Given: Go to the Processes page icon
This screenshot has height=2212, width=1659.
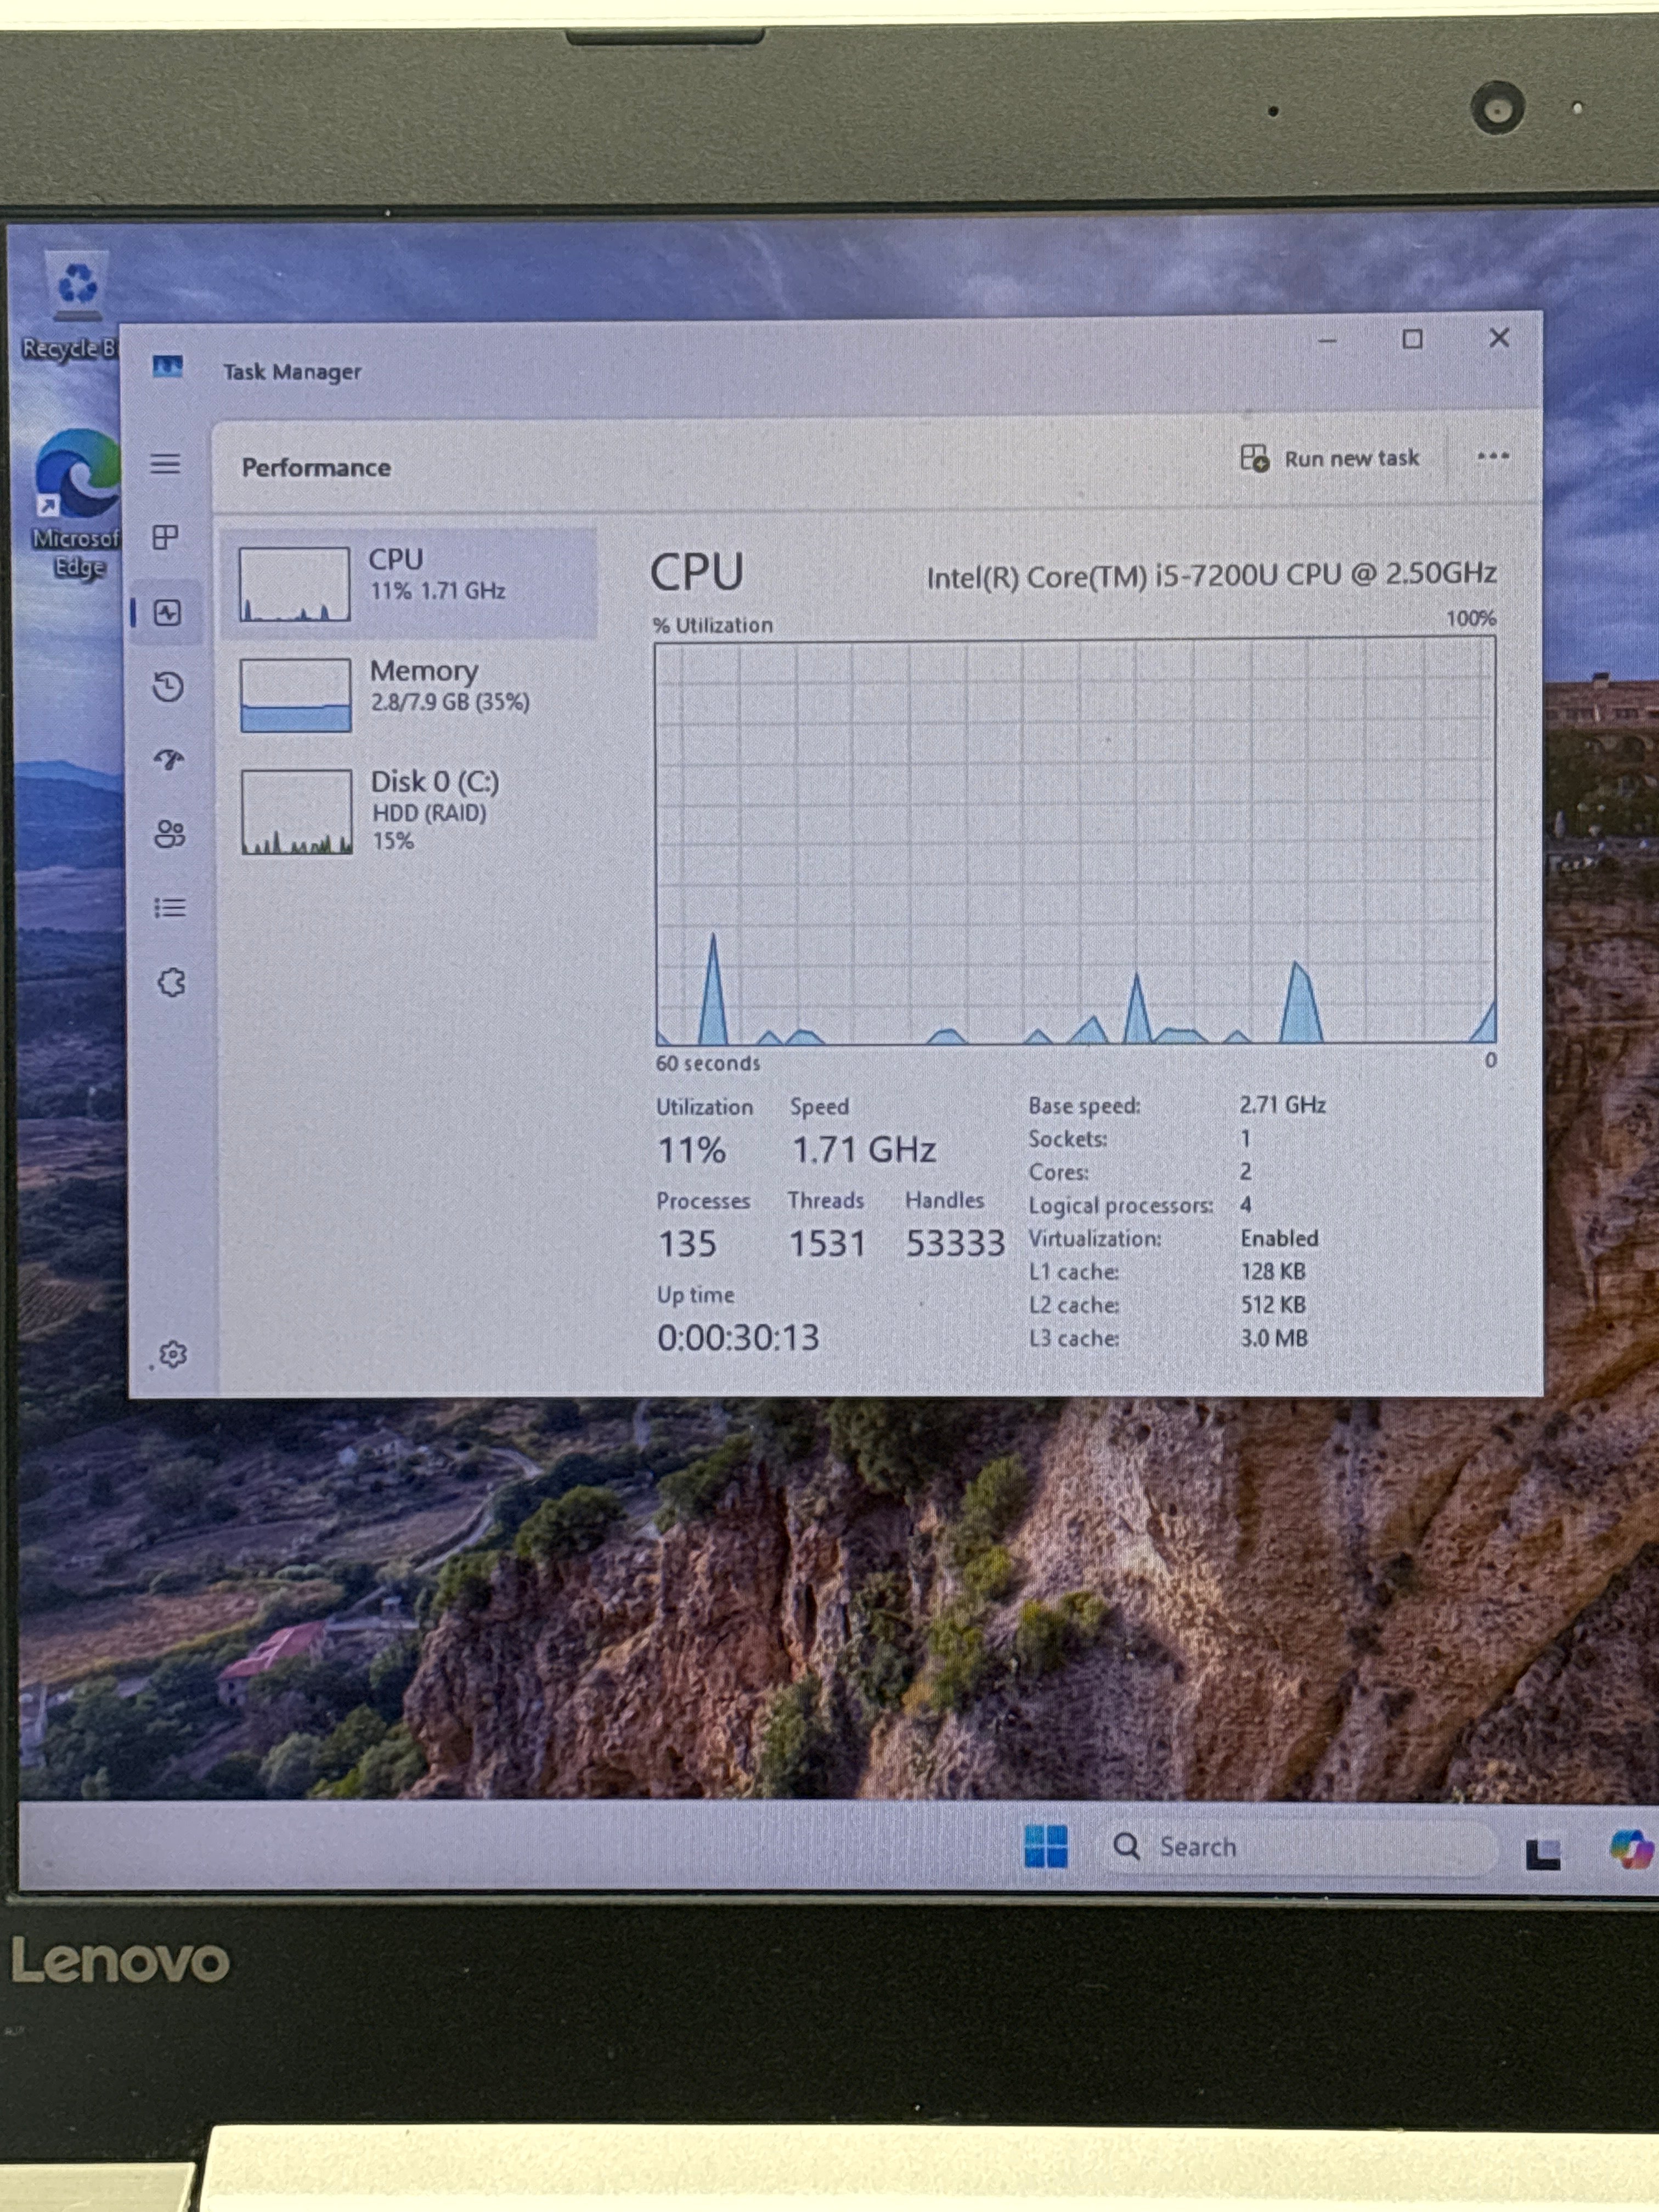Looking at the screenshot, I should tap(166, 538).
